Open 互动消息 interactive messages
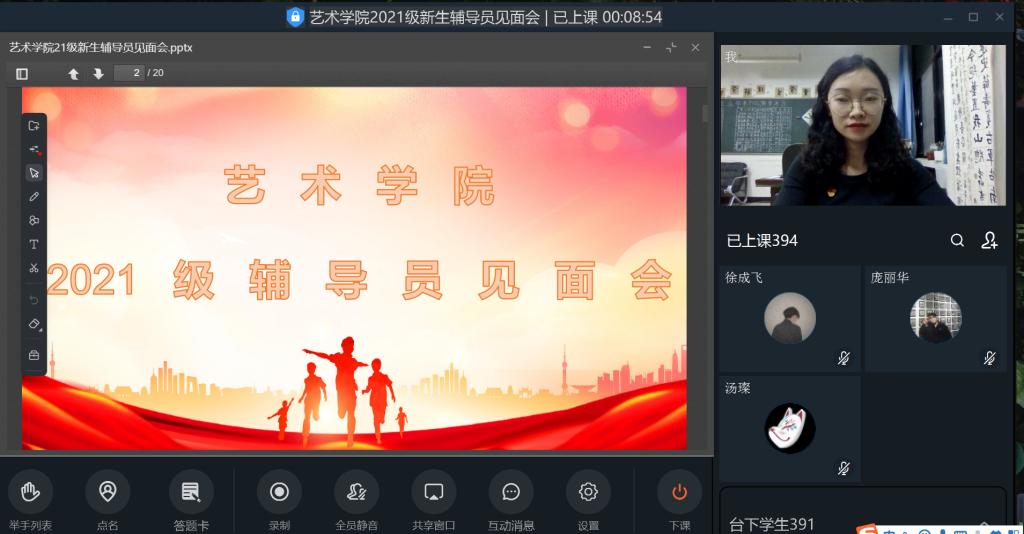Image resolution: width=1024 pixels, height=534 pixels. [x=511, y=492]
